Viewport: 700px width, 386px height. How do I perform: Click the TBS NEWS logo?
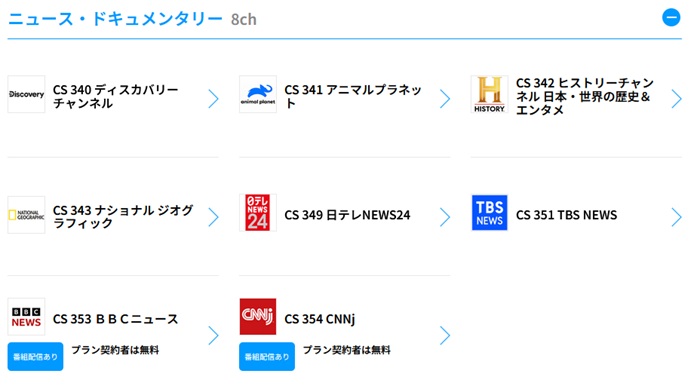(489, 213)
